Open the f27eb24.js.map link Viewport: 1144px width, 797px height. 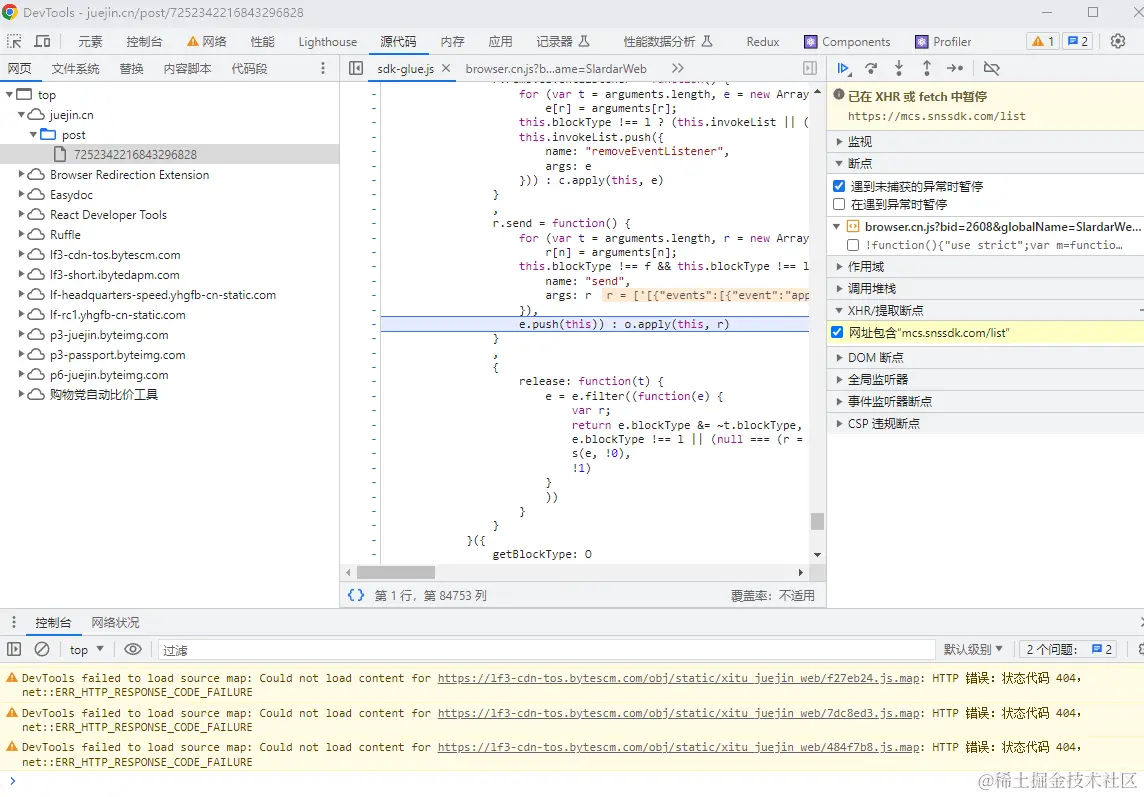click(x=679, y=678)
